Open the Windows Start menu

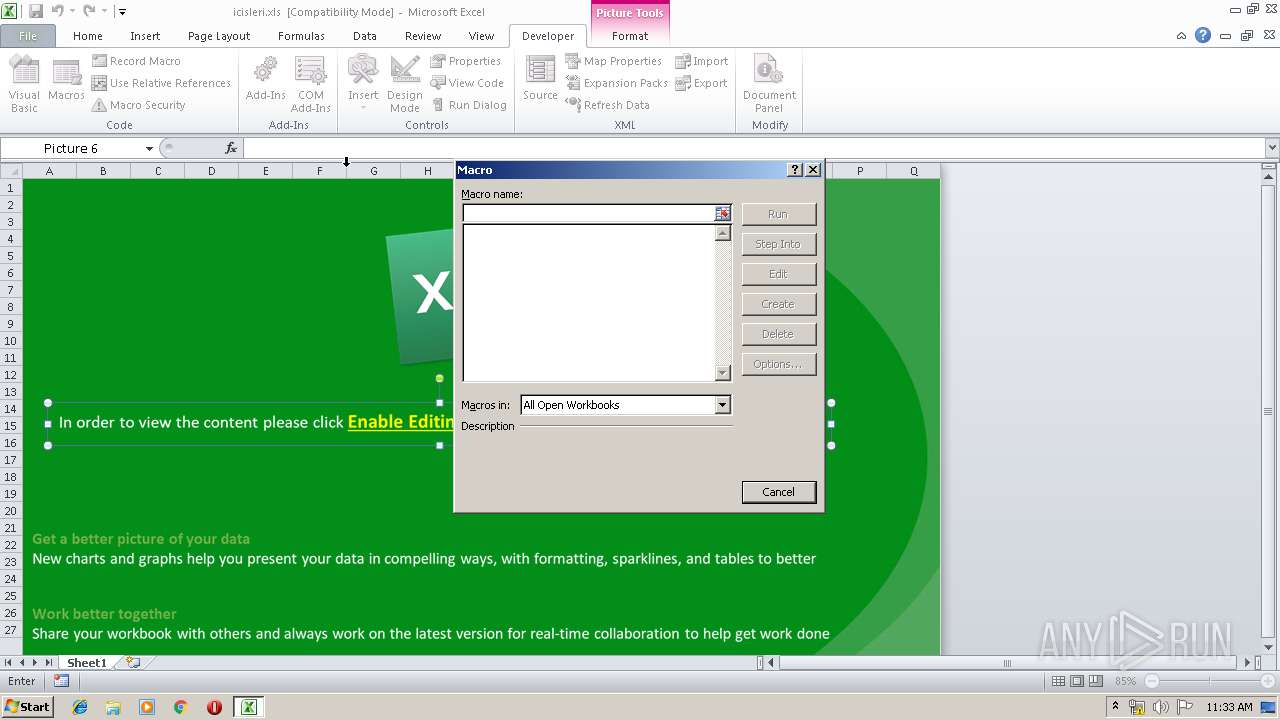click(x=27, y=707)
